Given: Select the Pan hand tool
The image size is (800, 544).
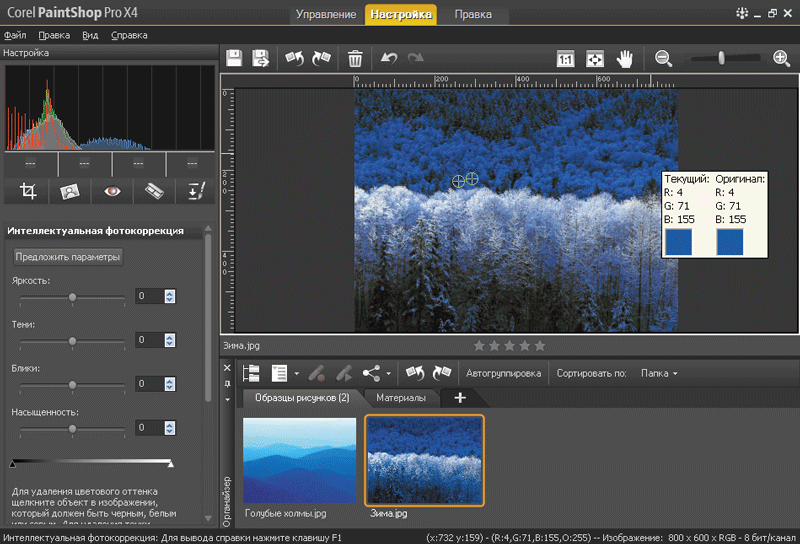Looking at the screenshot, I should coord(625,59).
